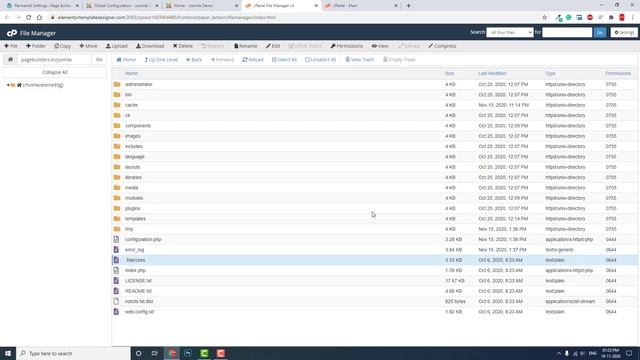Viewport: 640px width, 360px height.
Task: Click the media folder icon
Action: 117,187
